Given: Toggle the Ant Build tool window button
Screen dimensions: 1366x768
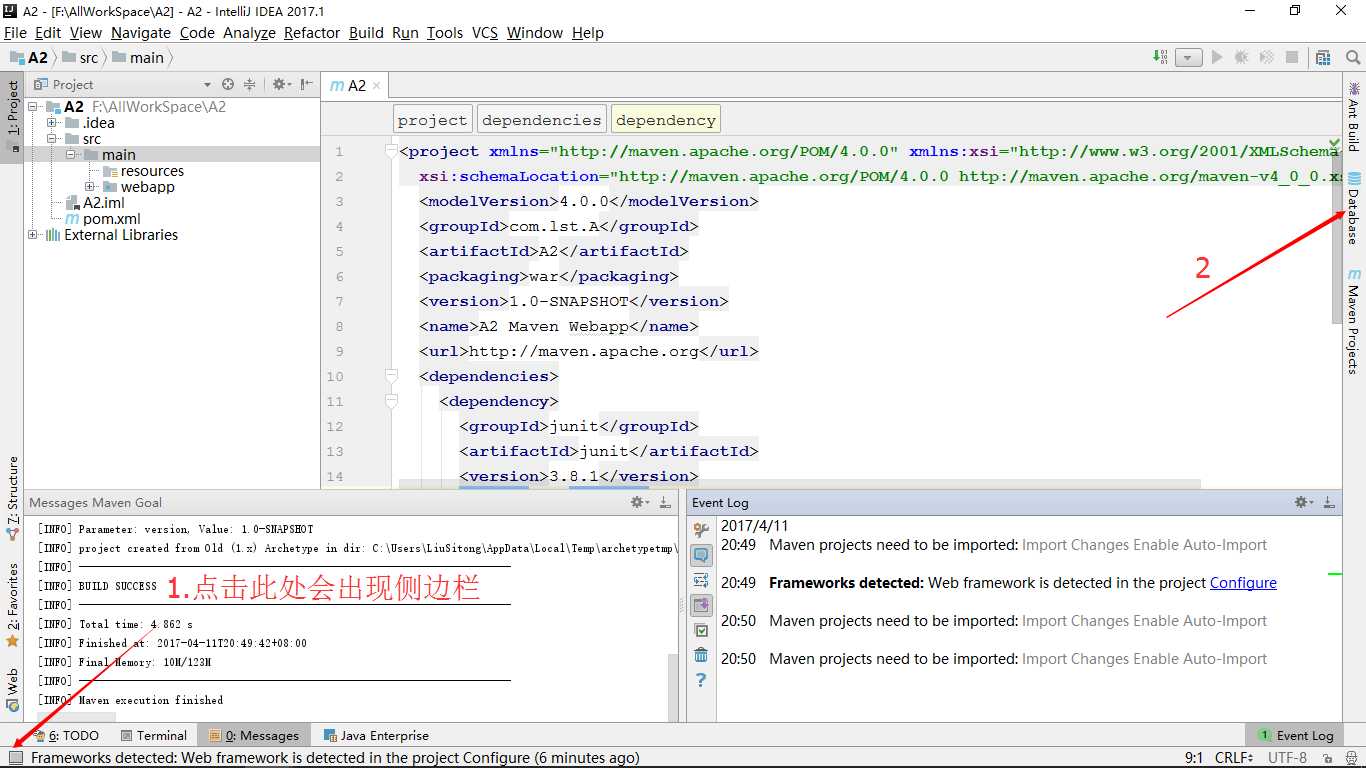Looking at the screenshot, I should 1353,116.
